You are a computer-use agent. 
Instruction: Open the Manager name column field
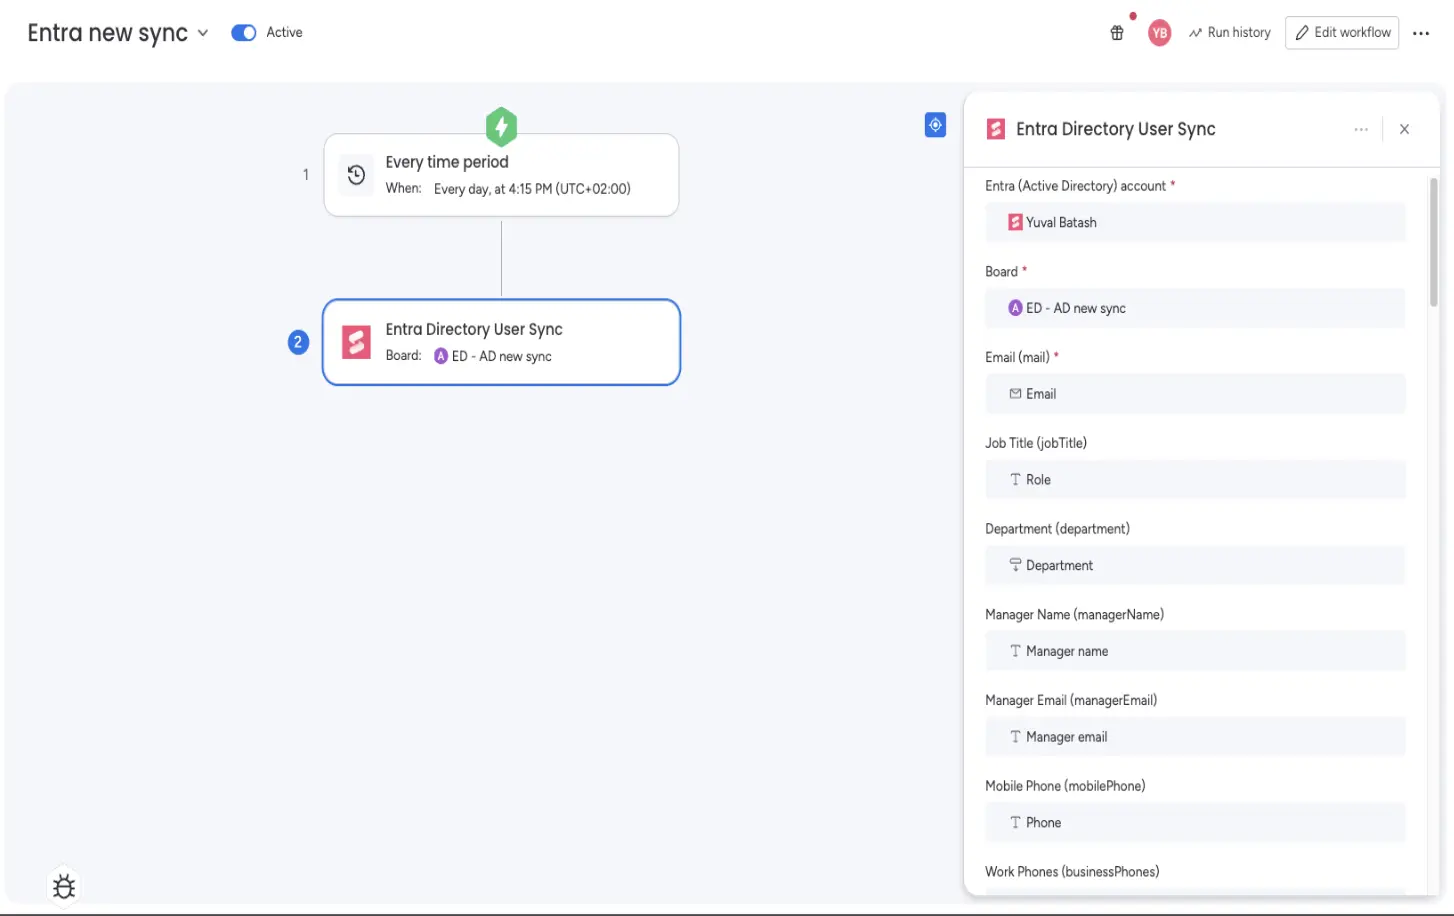coord(1195,651)
